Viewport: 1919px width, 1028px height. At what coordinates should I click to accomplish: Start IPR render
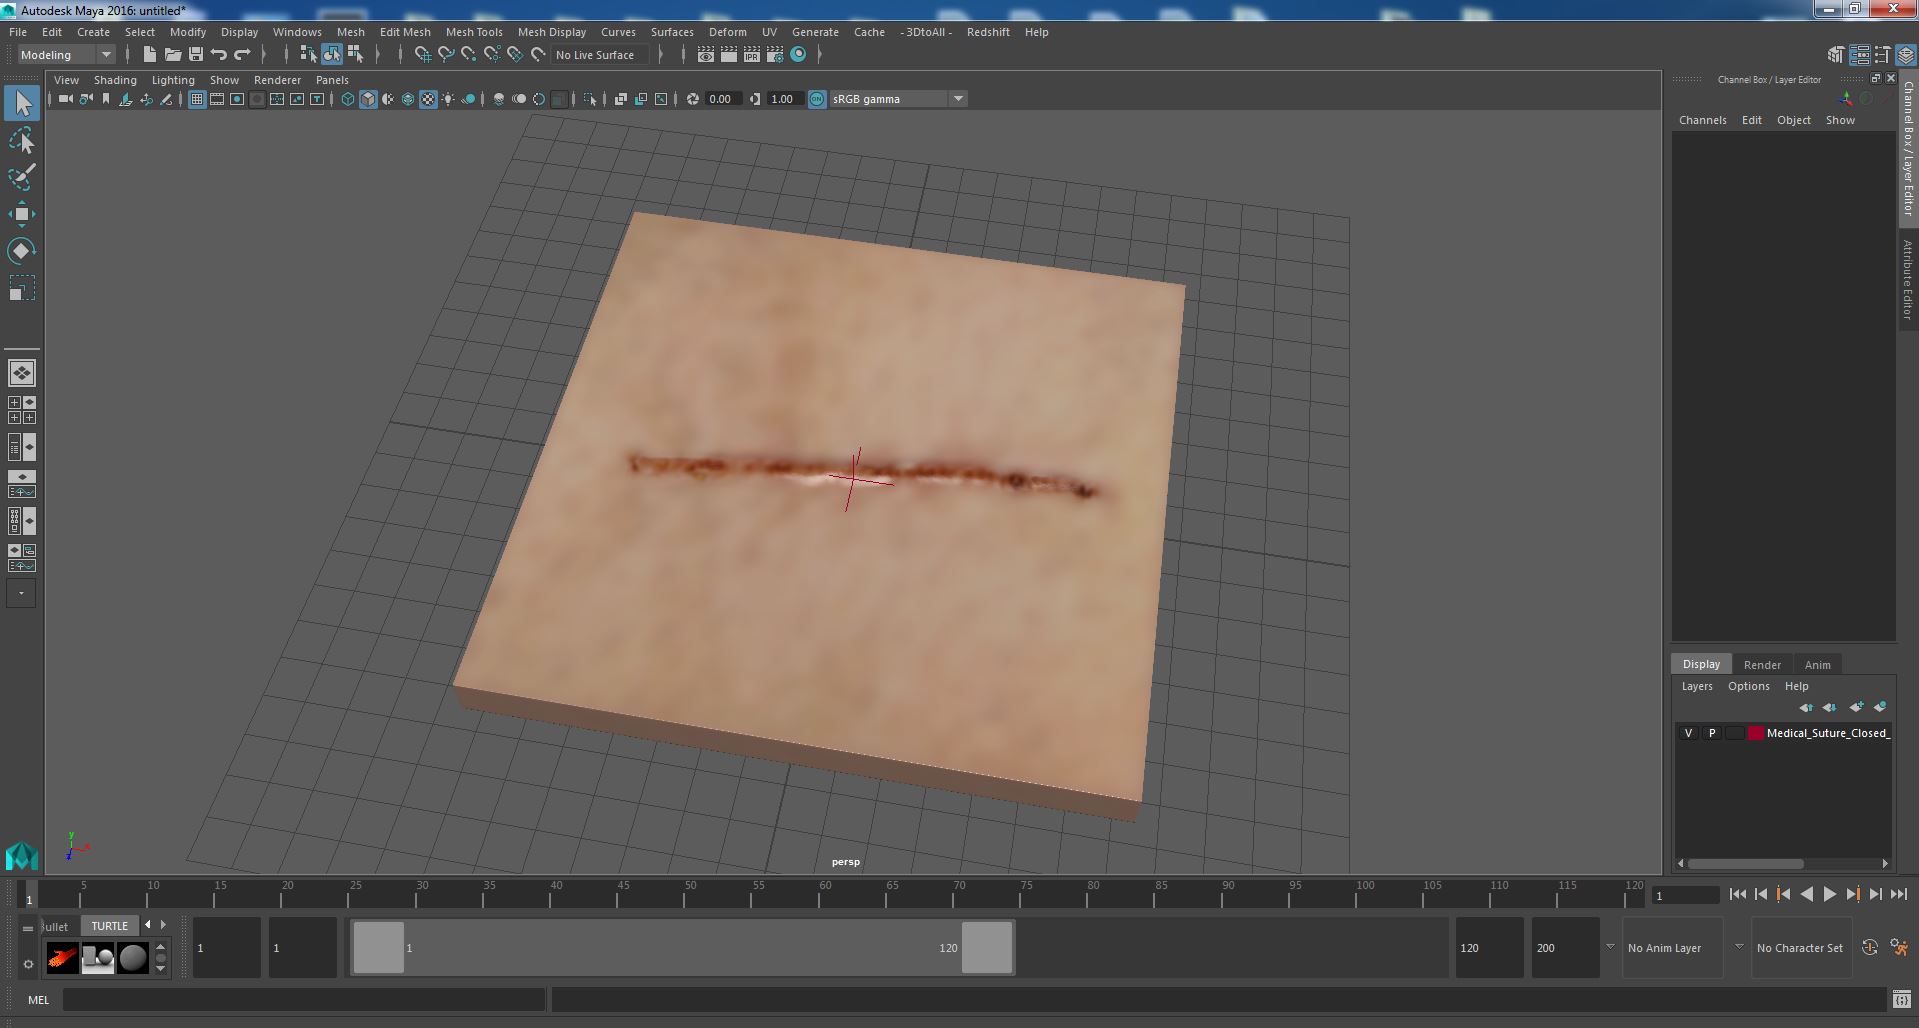[752, 55]
